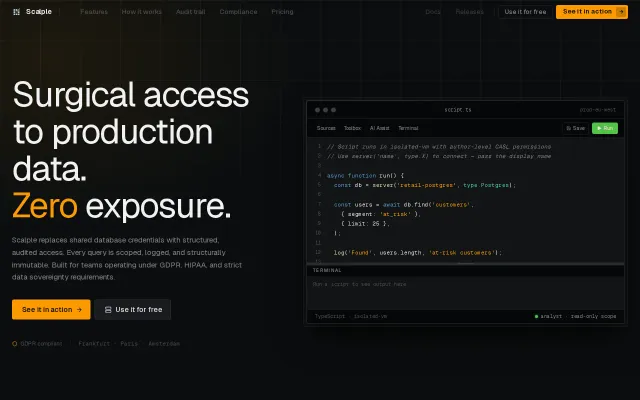
Task: Click the GDPR compliant text
Action: coord(41,344)
